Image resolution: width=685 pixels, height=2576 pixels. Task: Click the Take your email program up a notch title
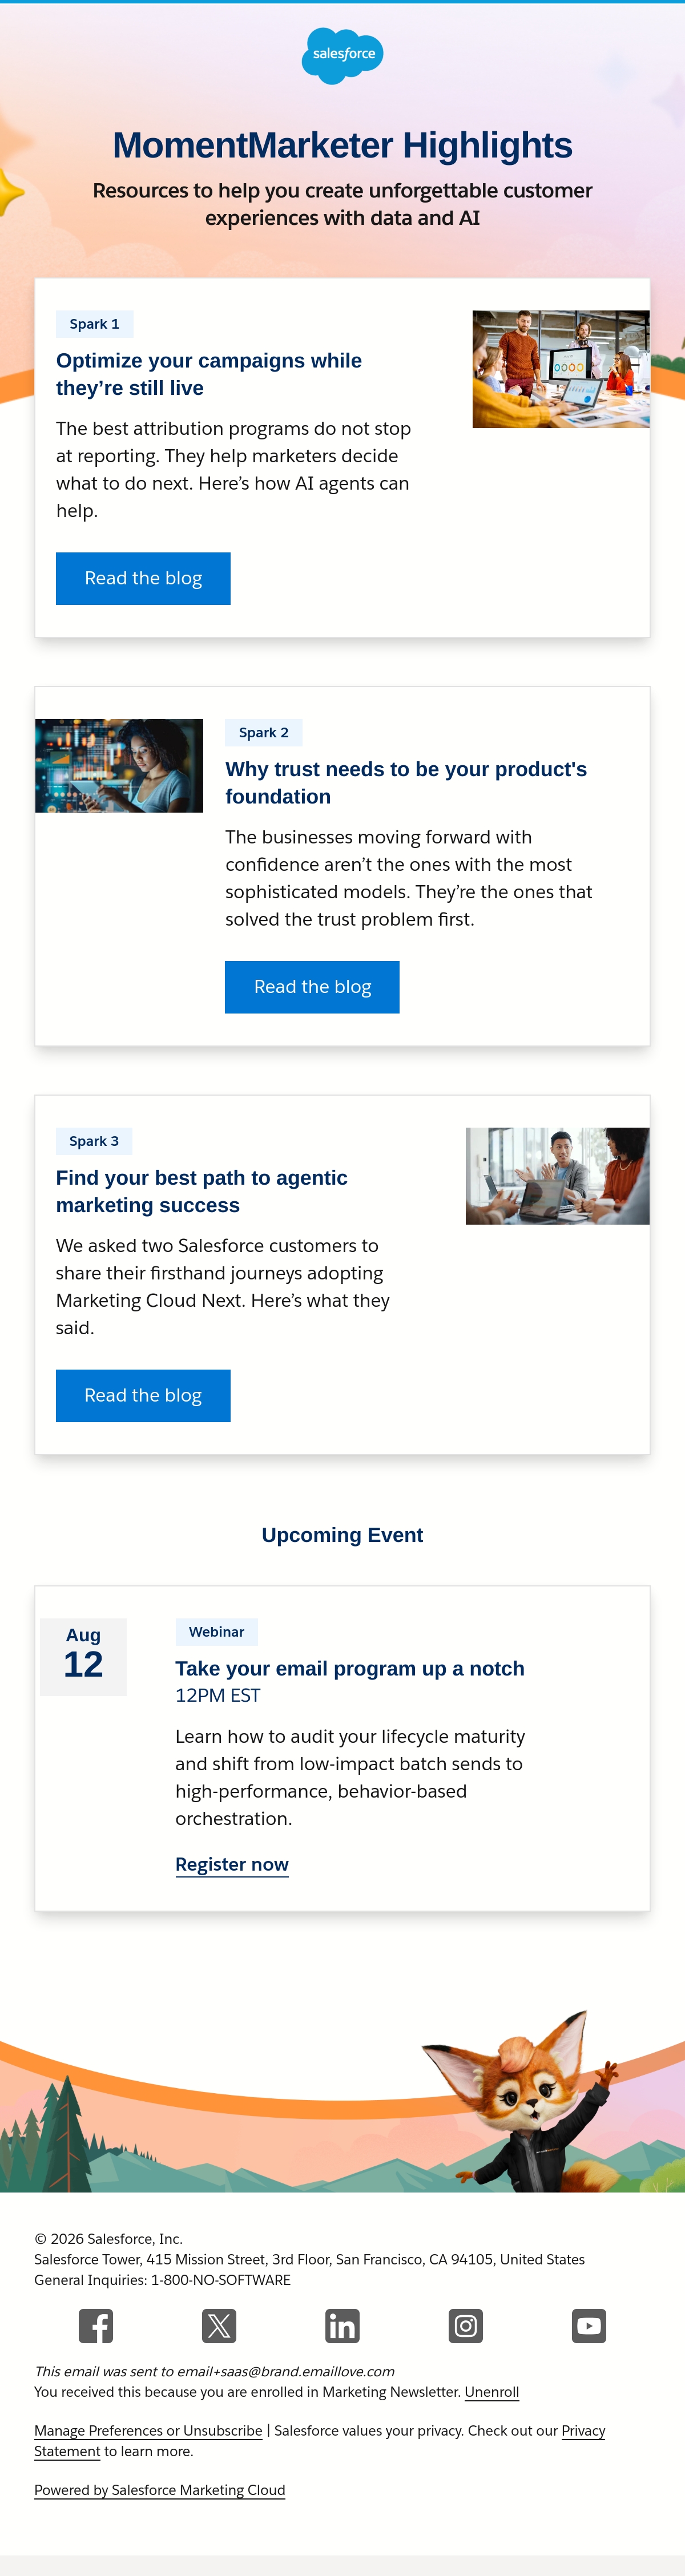point(350,1668)
